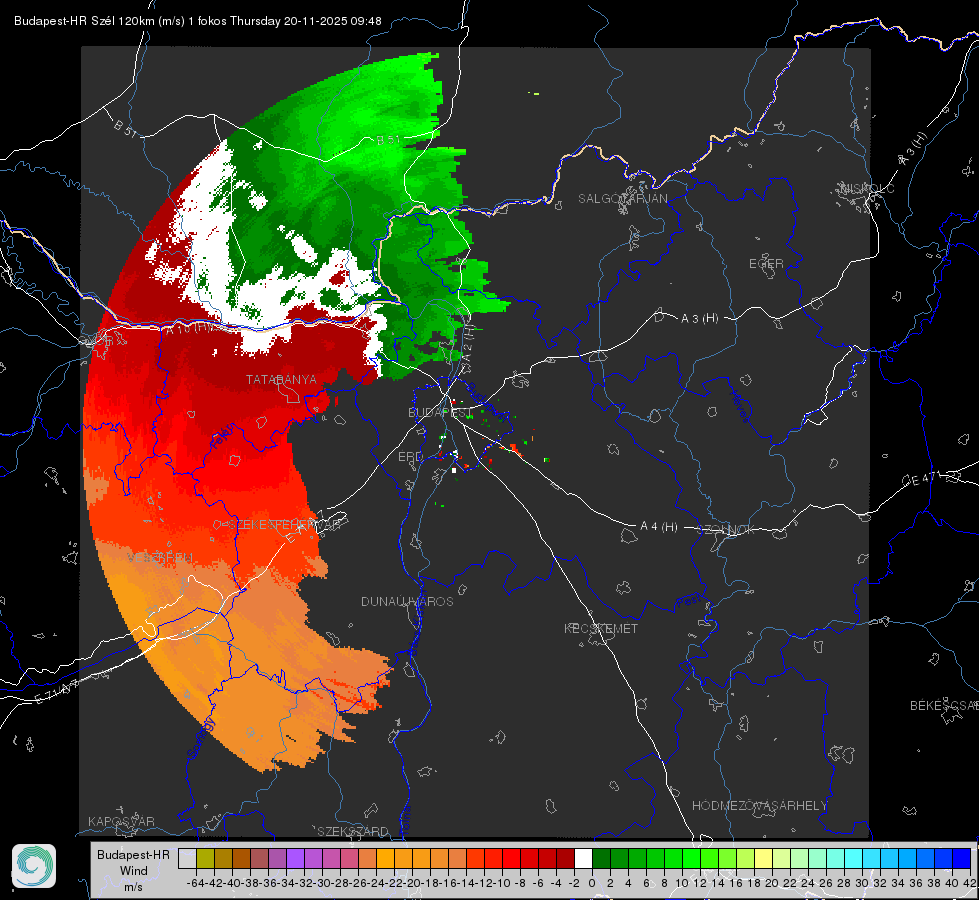Click the ERD town label
This screenshot has height=900, width=979.
[x=410, y=457]
